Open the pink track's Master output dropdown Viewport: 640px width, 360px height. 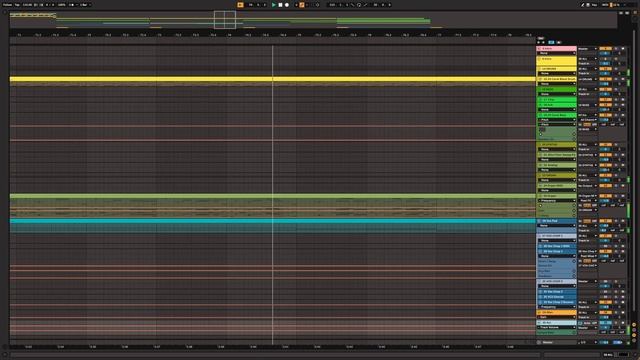point(587,49)
